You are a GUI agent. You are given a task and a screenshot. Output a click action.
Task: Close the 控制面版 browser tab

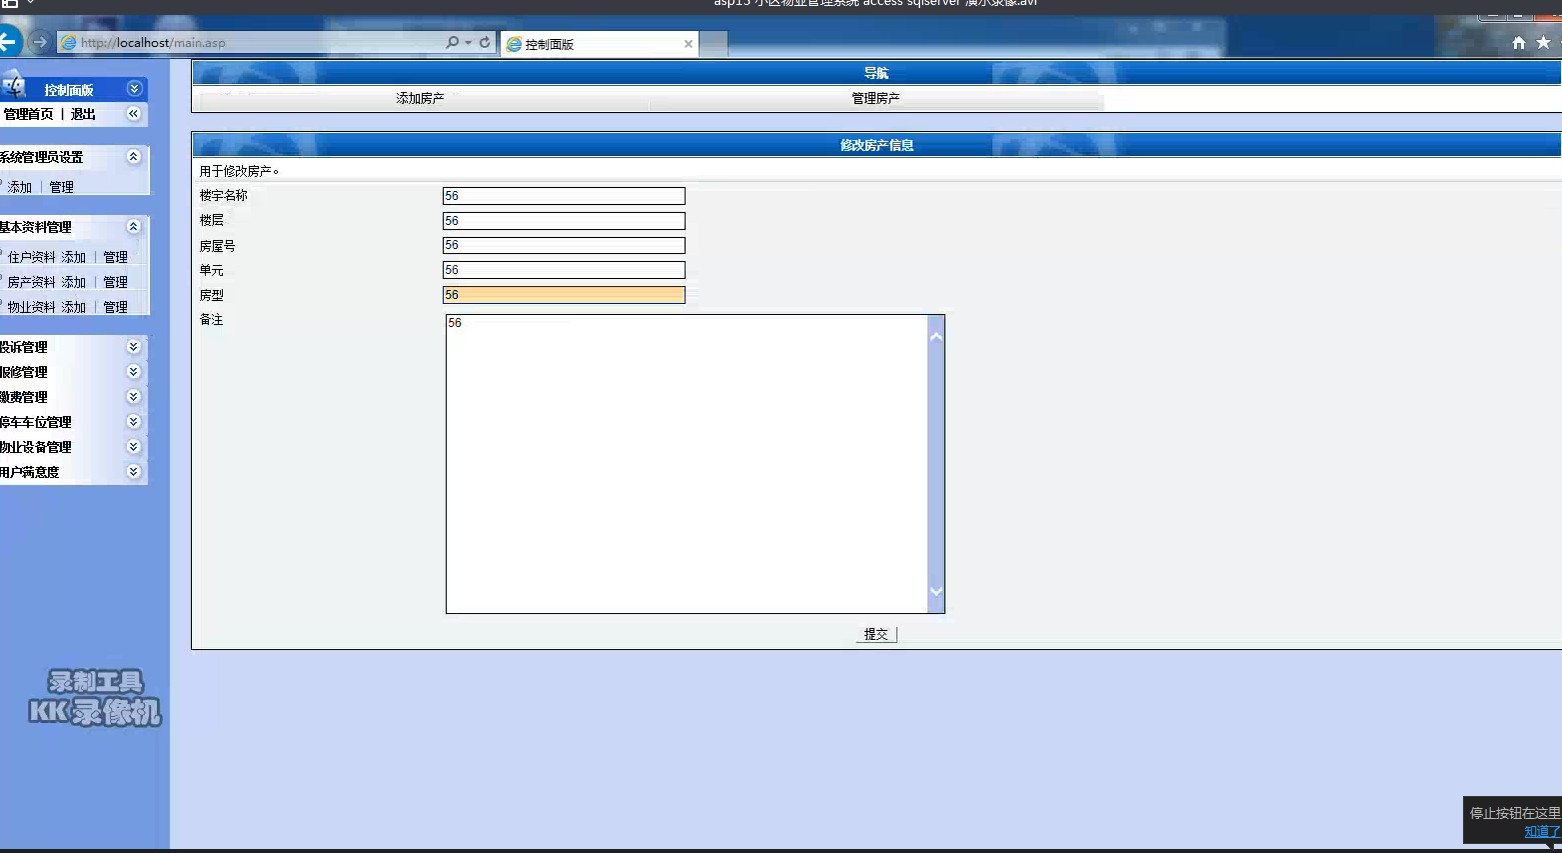click(x=688, y=44)
